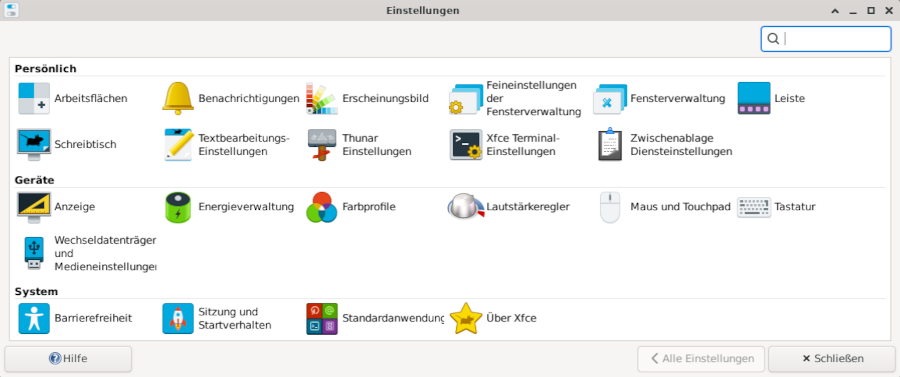
Task: Click the Maus und Touchpad label
Action: tap(680, 207)
